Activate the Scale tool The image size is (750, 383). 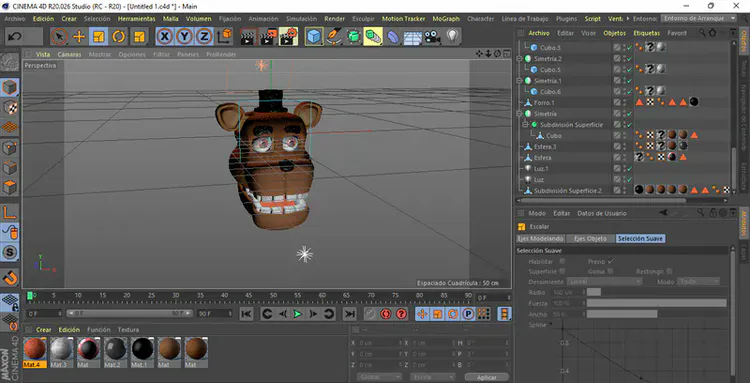pyautogui.click(x=99, y=36)
